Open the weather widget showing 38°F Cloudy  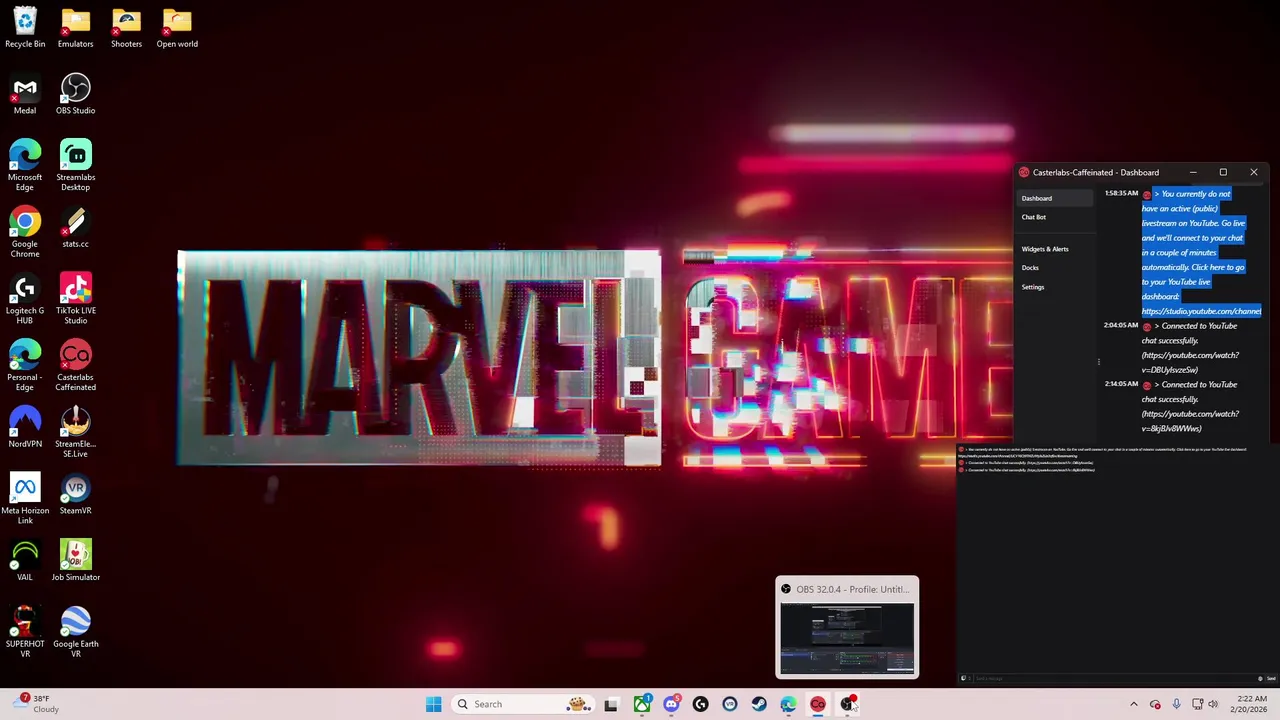click(38, 704)
